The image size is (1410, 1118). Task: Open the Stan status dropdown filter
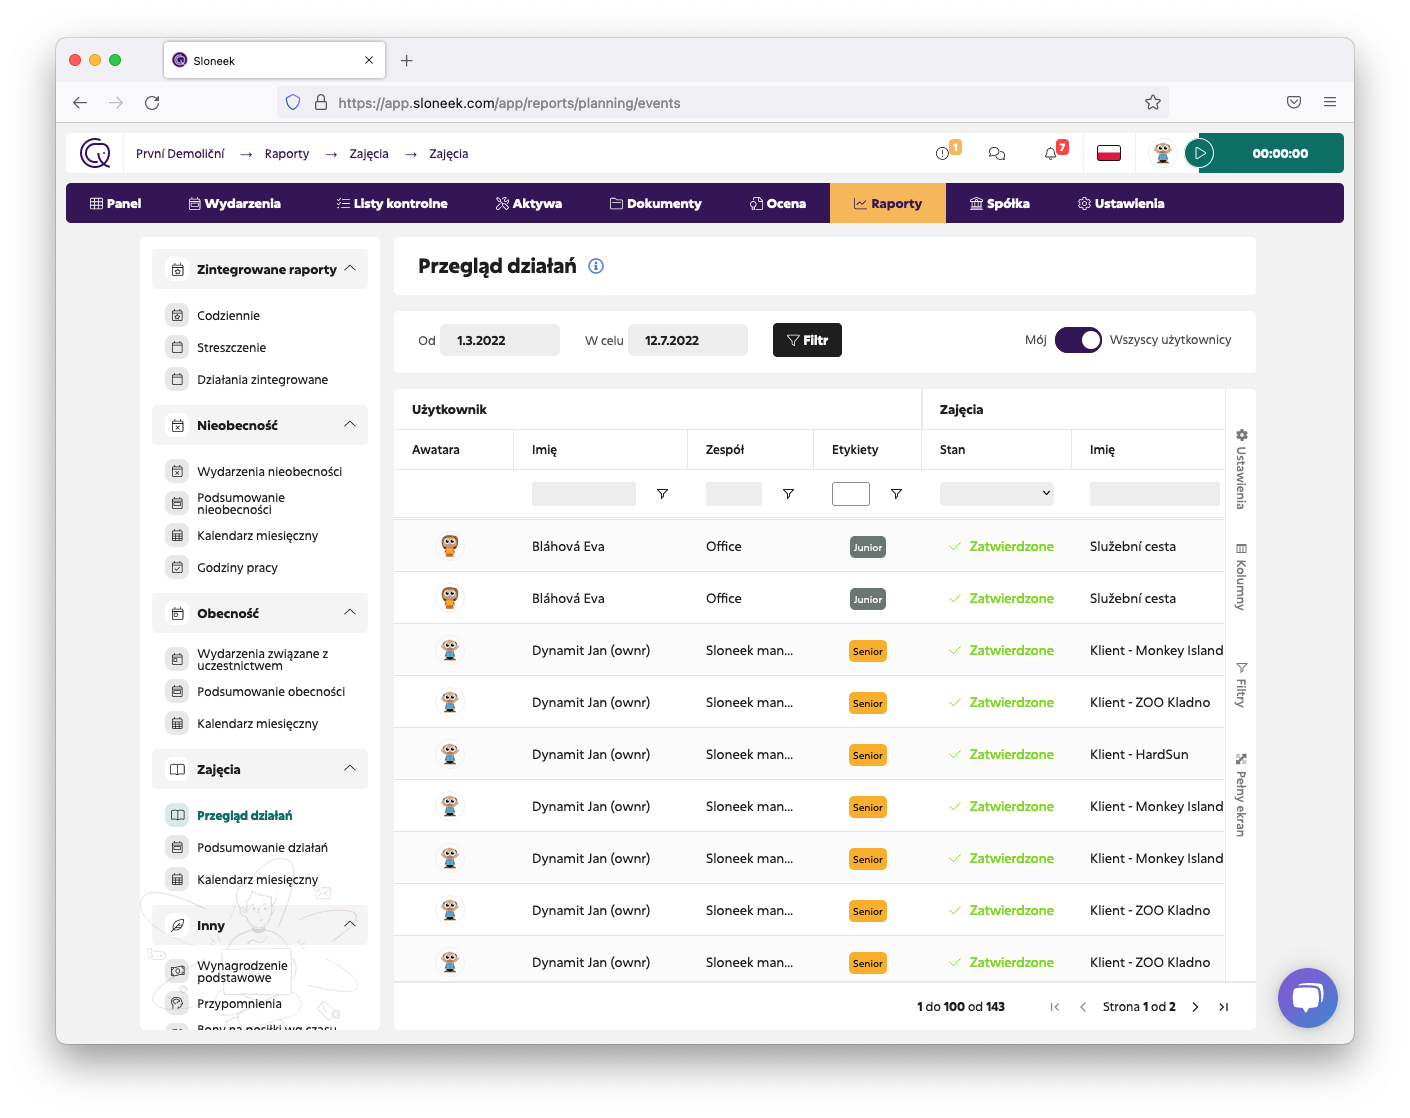[x=996, y=493]
